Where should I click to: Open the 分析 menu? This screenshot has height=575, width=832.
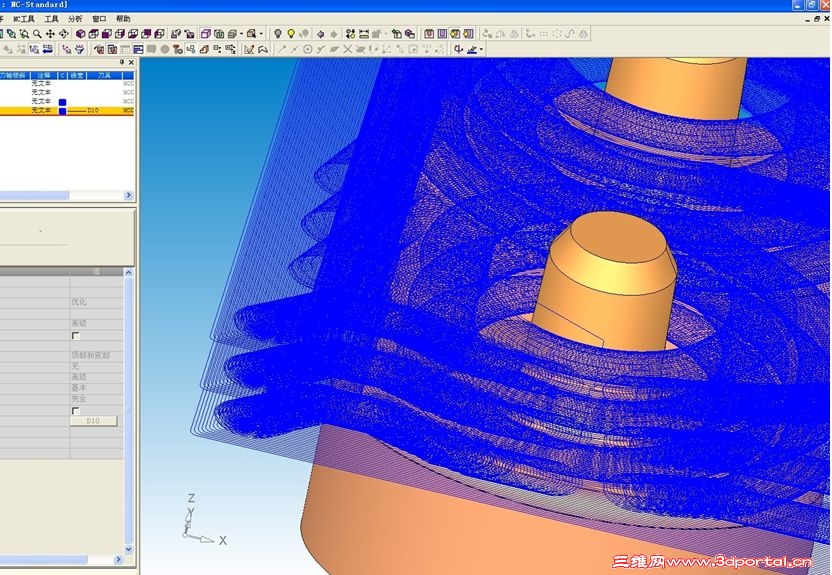(75, 19)
